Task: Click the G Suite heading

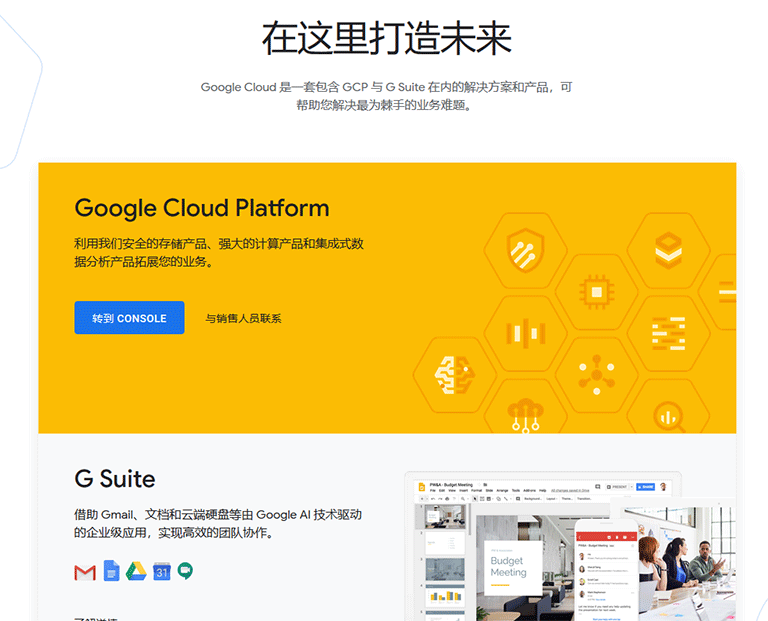Action: coord(114,478)
